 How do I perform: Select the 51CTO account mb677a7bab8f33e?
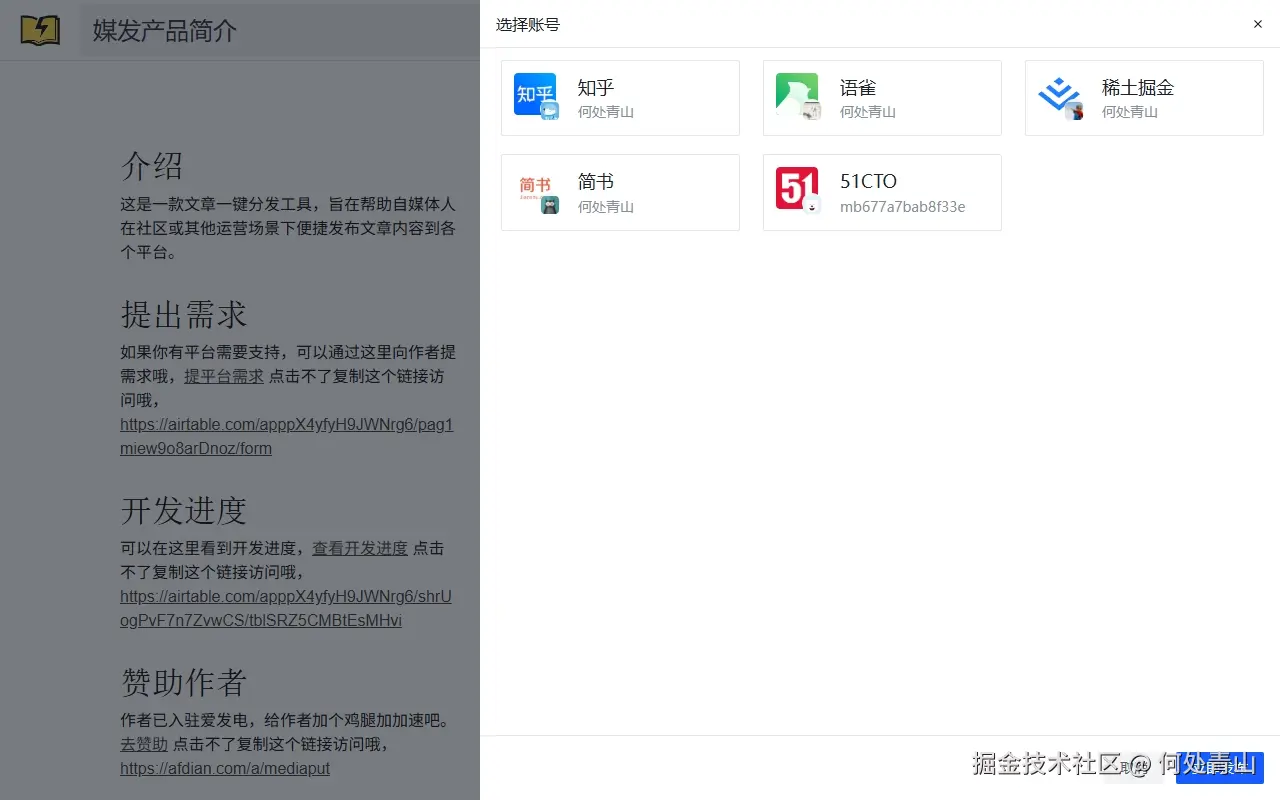point(882,192)
